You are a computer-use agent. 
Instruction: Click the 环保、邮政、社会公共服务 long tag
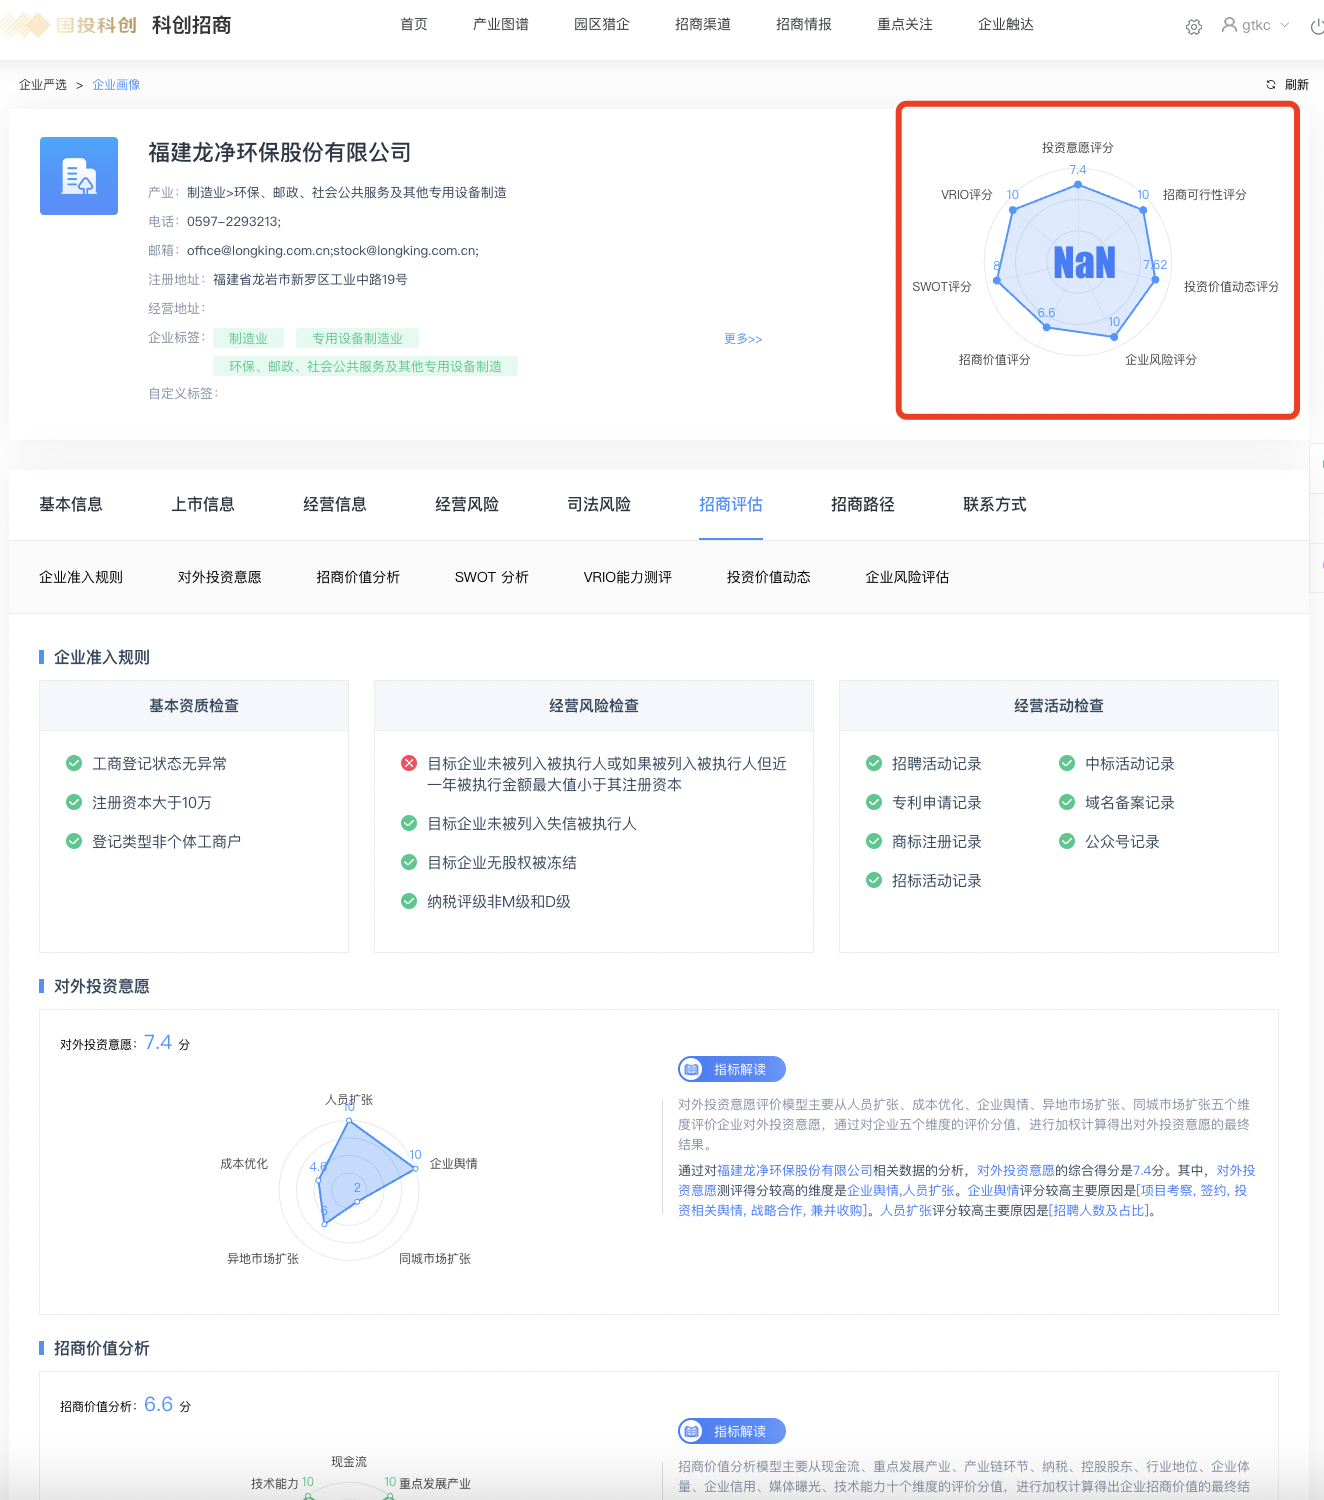(x=365, y=367)
